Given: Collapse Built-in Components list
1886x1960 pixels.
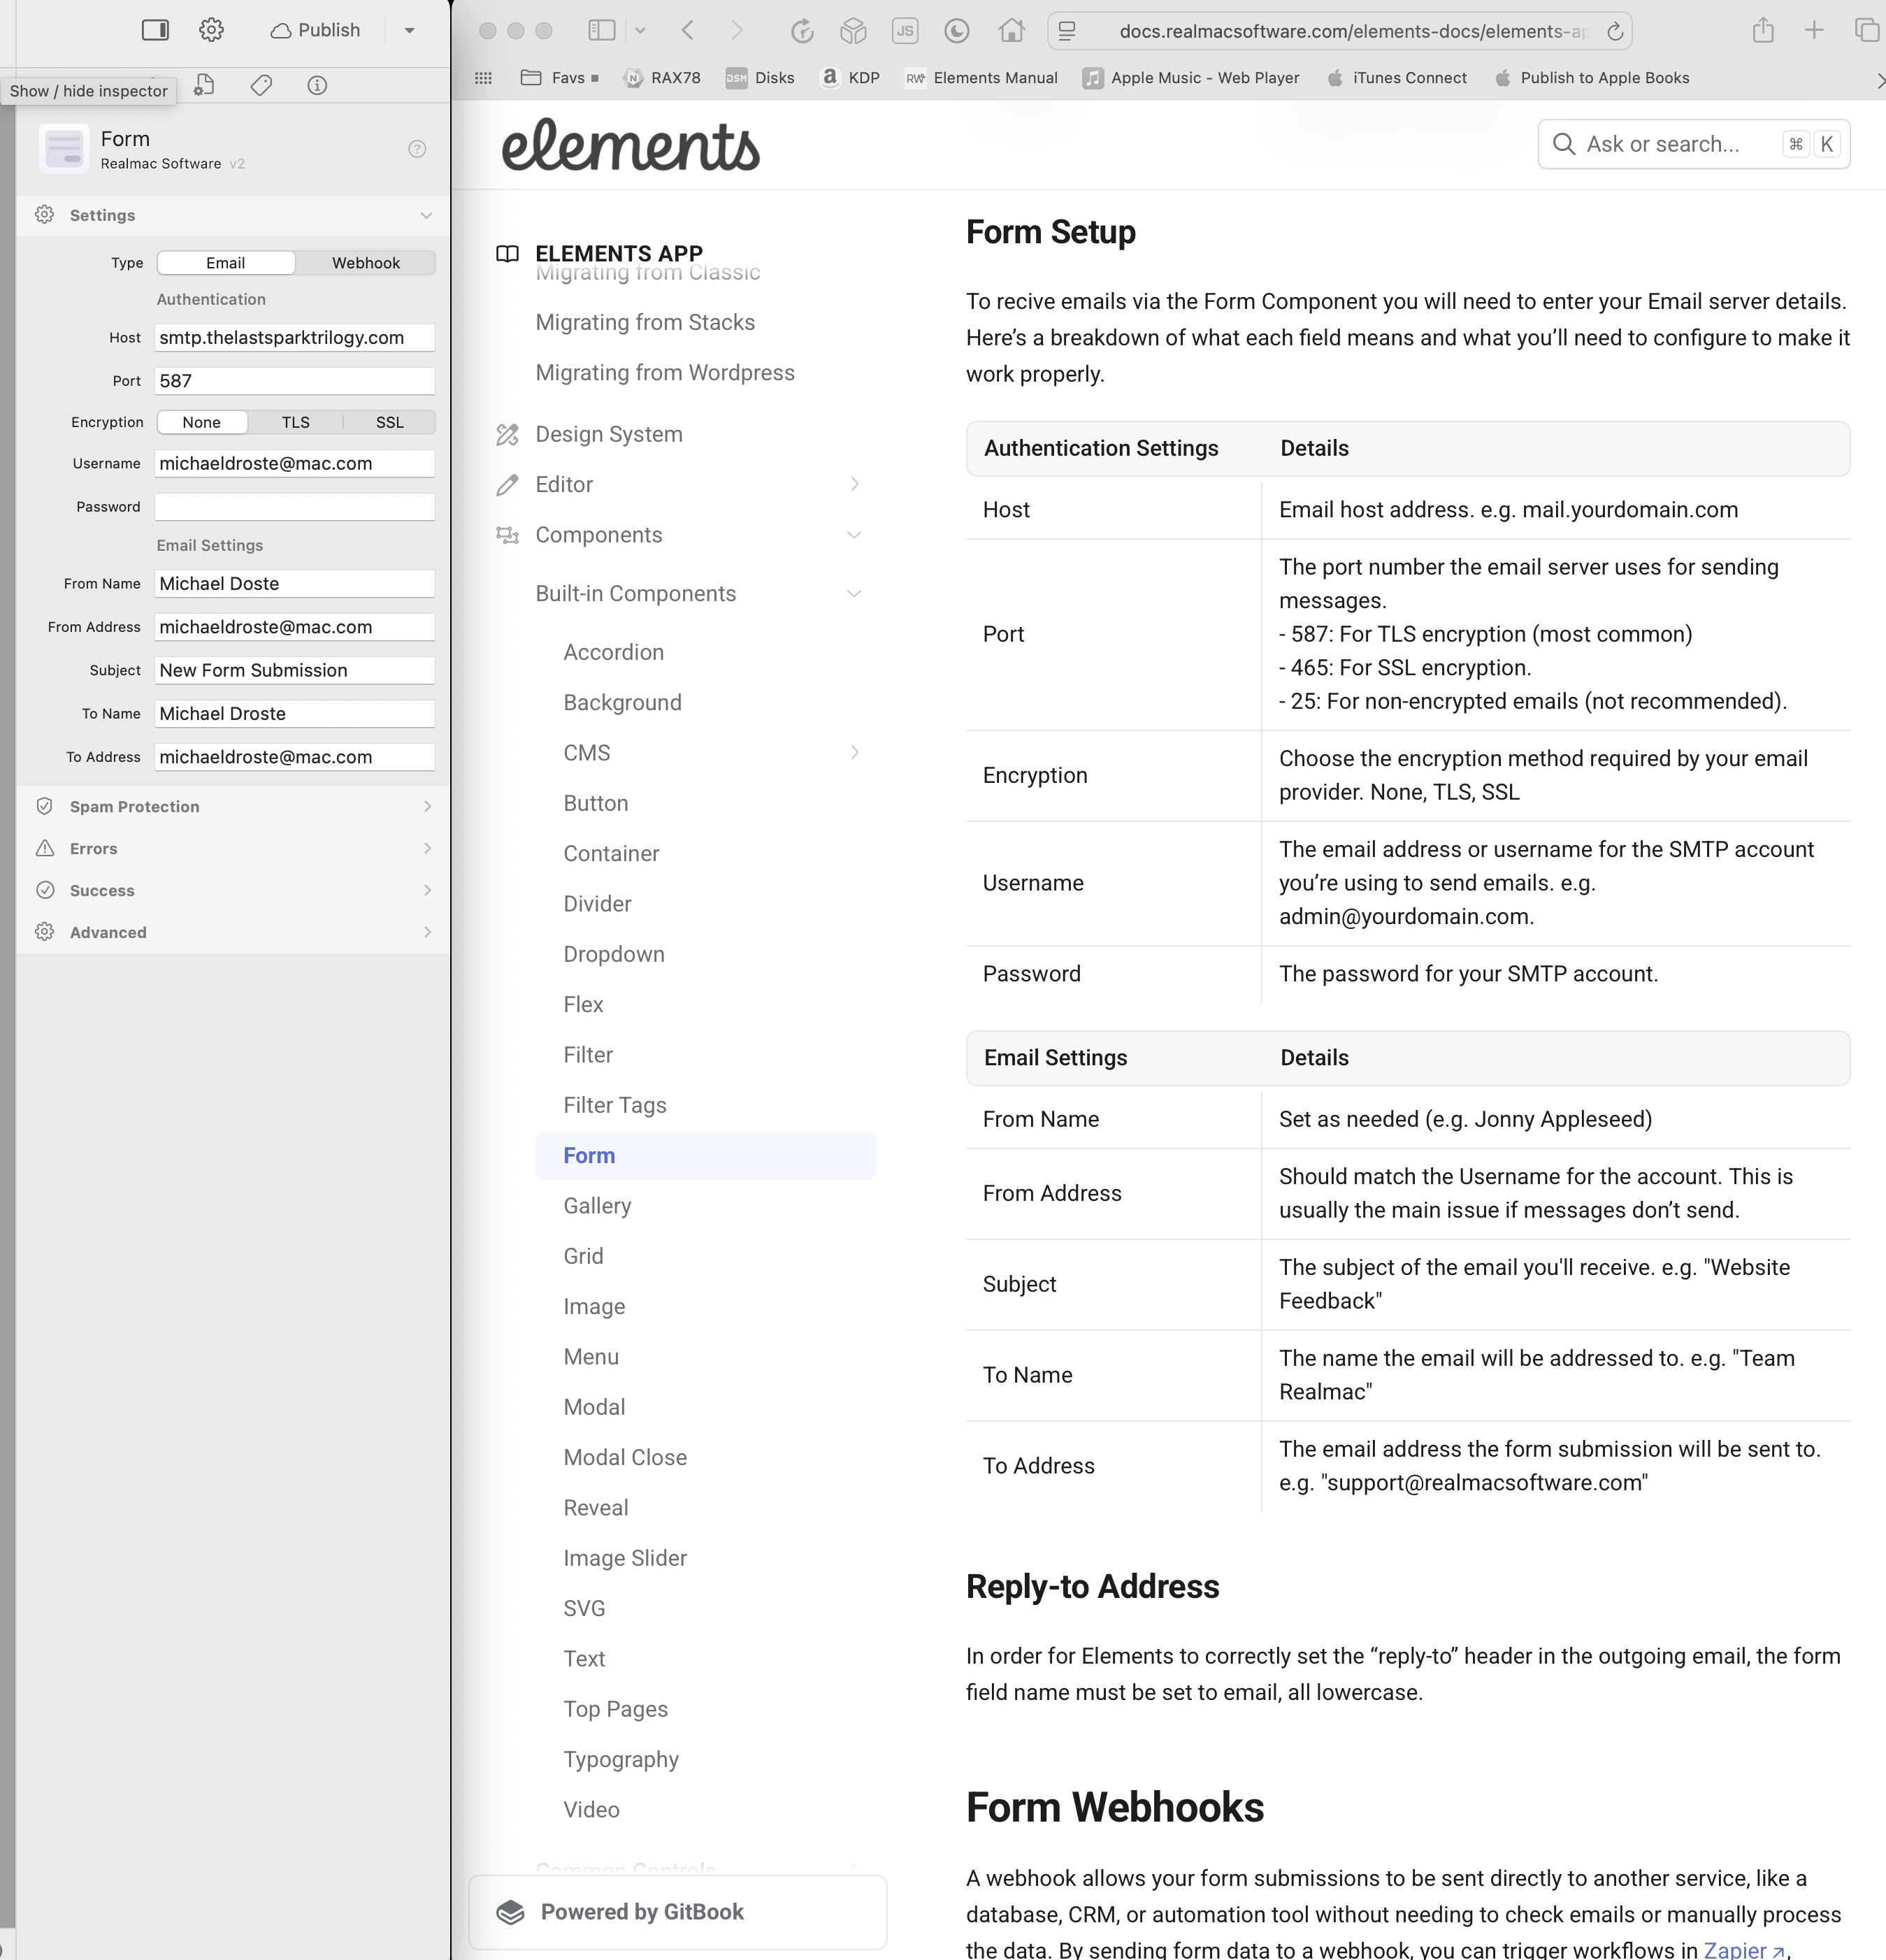Looking at the screenshot, I should coord(854,594).
